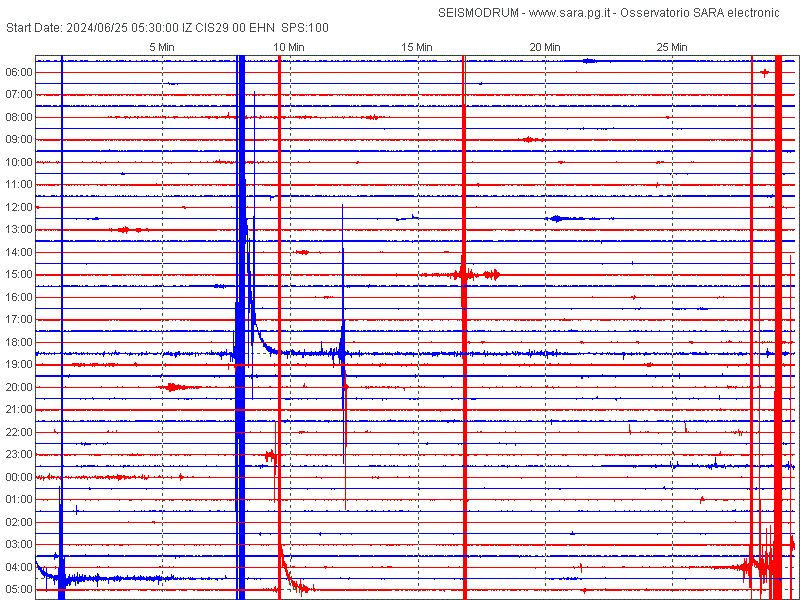Click the 11:00 time label
Viewport: 800px width, 600px height.
pyautogui.click(x=19, y=185)
